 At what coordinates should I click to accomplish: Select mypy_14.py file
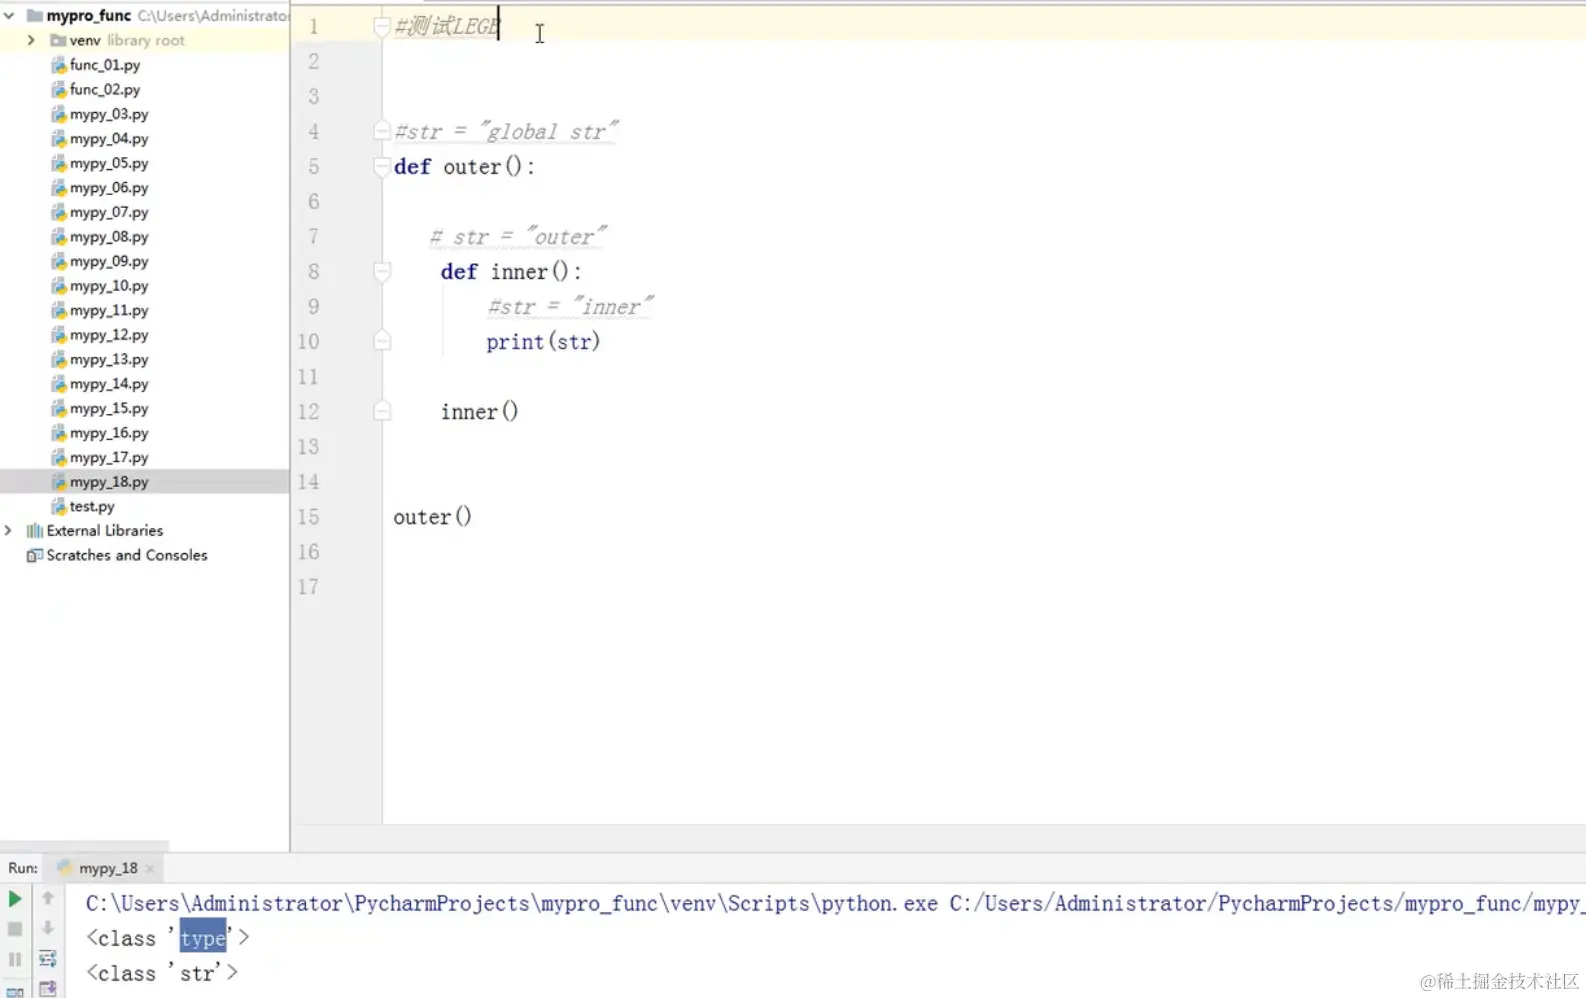108,384
